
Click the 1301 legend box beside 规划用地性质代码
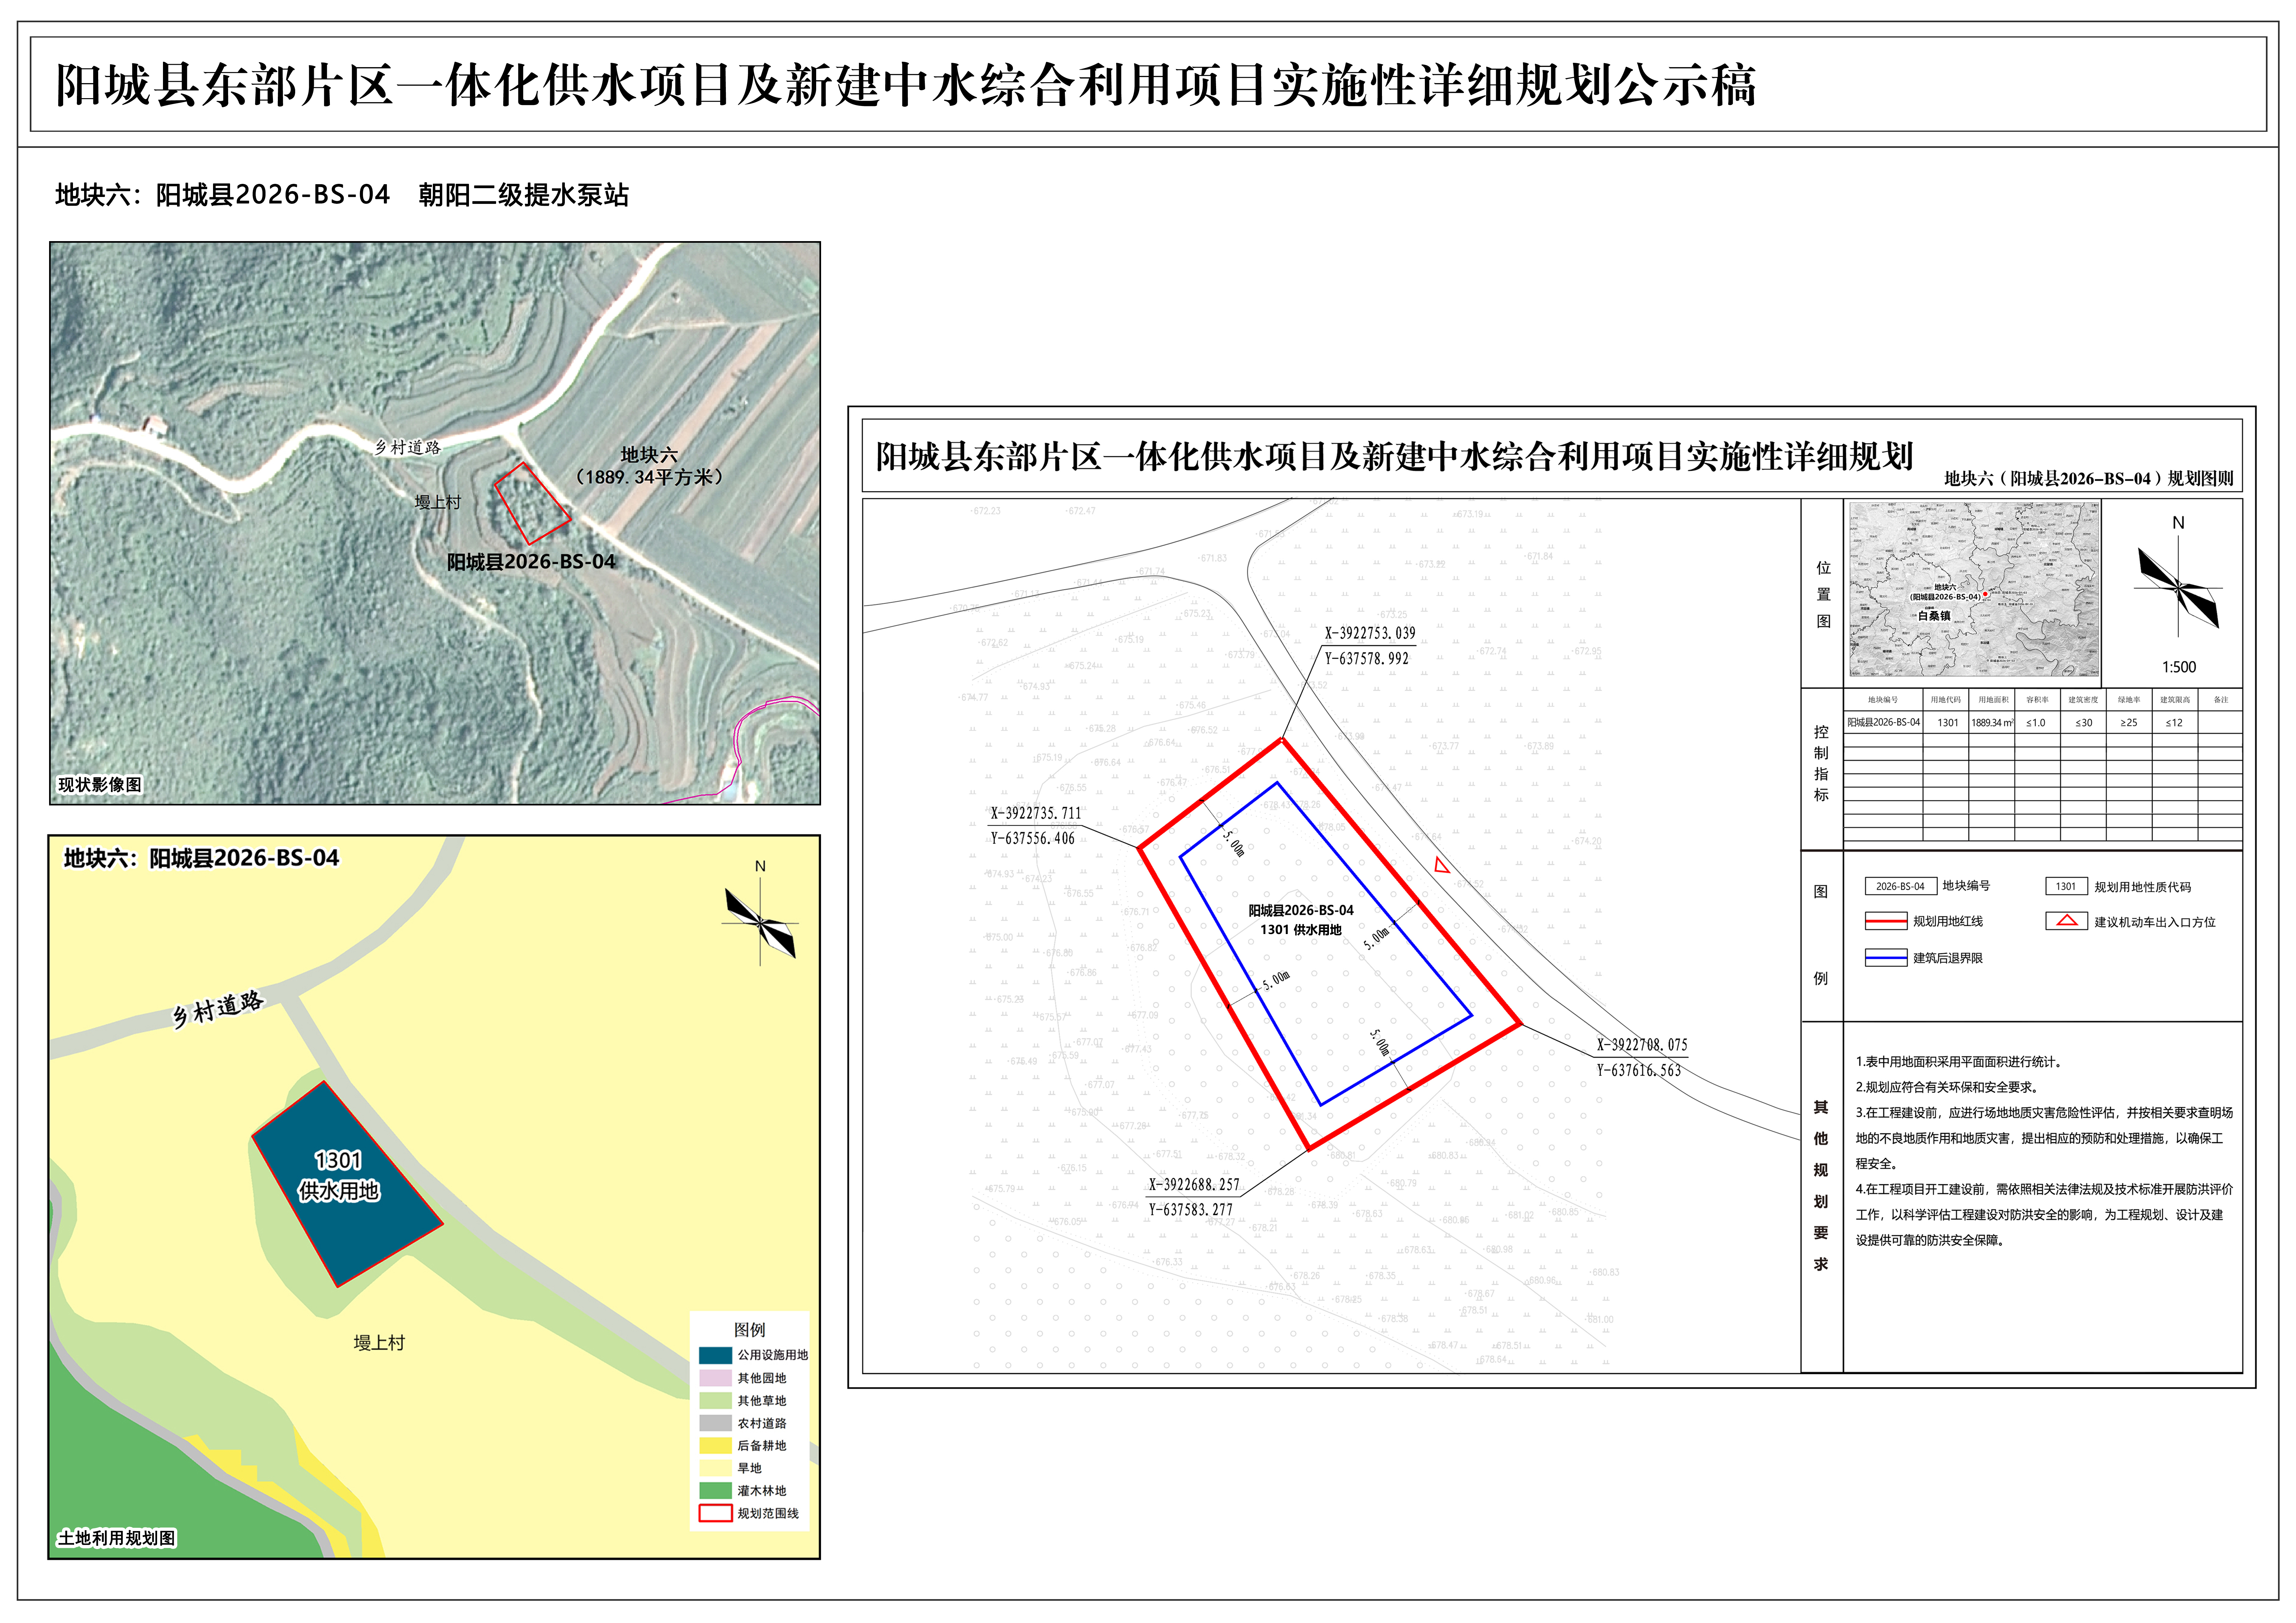[2066, 886]
